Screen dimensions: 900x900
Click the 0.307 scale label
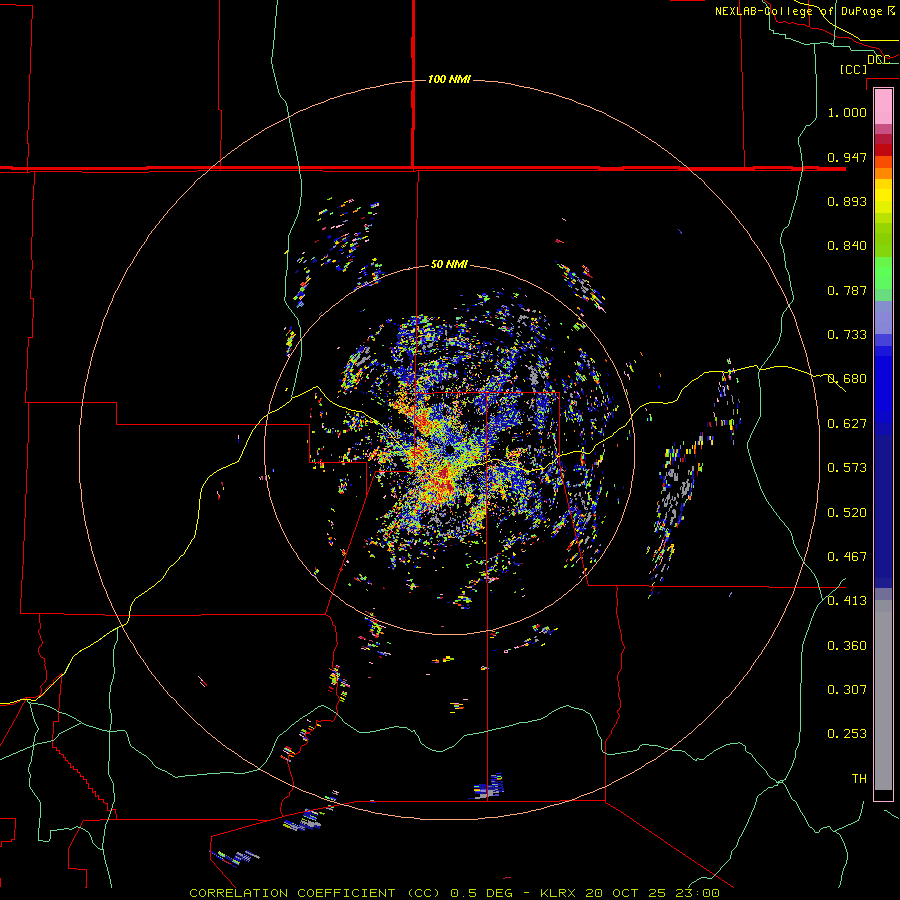(x=847, y=690)
